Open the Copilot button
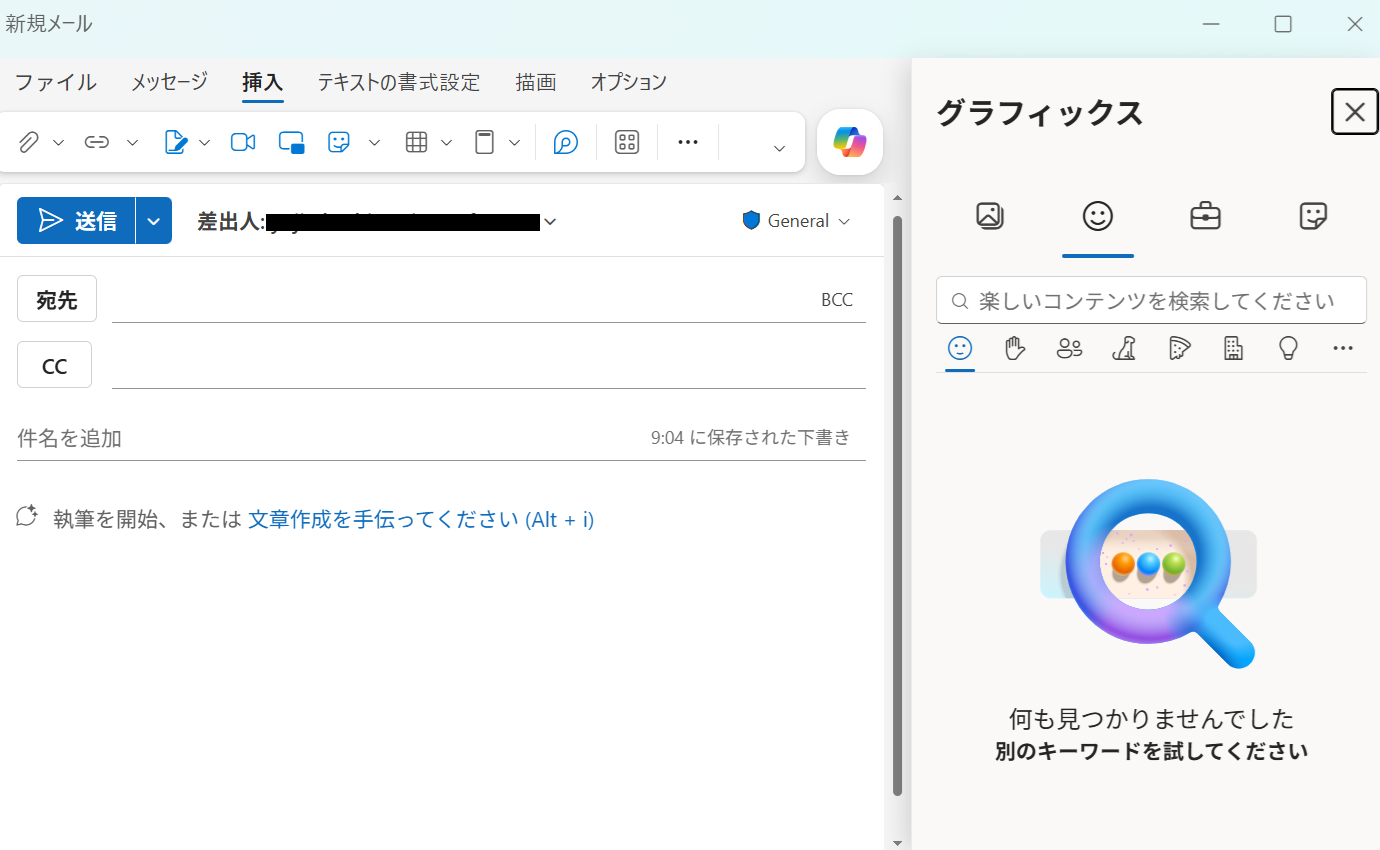 (x=850, y=142)
